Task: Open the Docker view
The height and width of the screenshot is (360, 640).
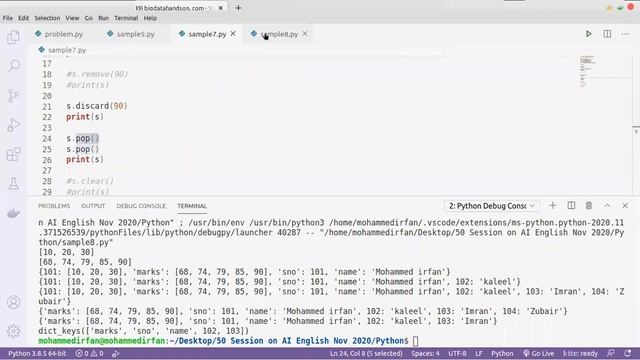Action: point(13,213)
